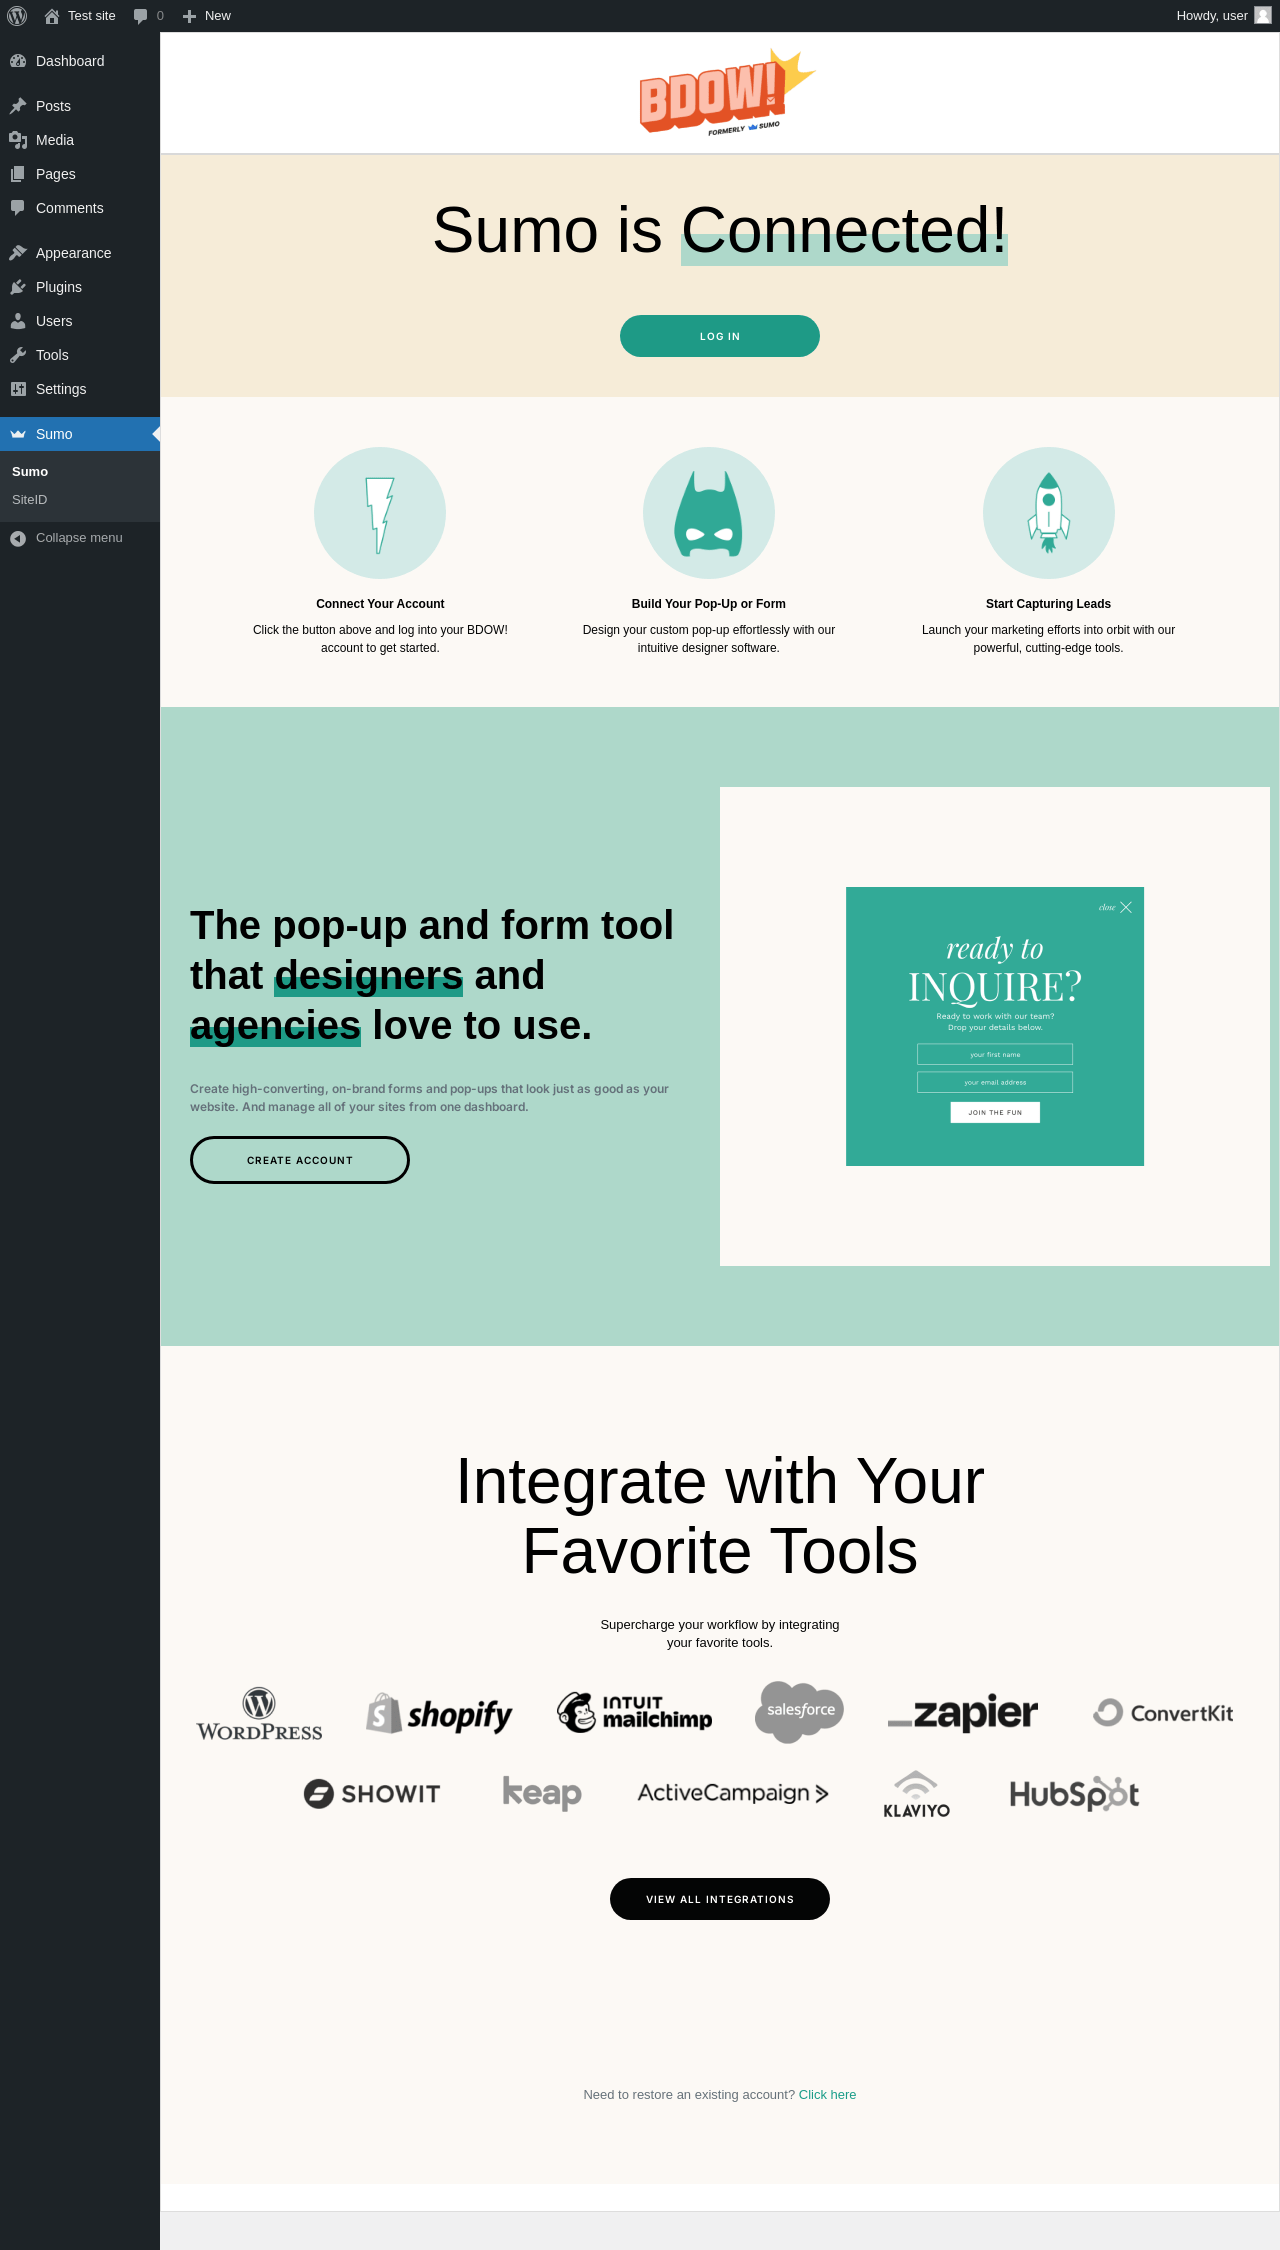This screenshot has width=1280, height=2250.
Task: Click the 'Connect Your Account' heading
Action: point(380,604)
